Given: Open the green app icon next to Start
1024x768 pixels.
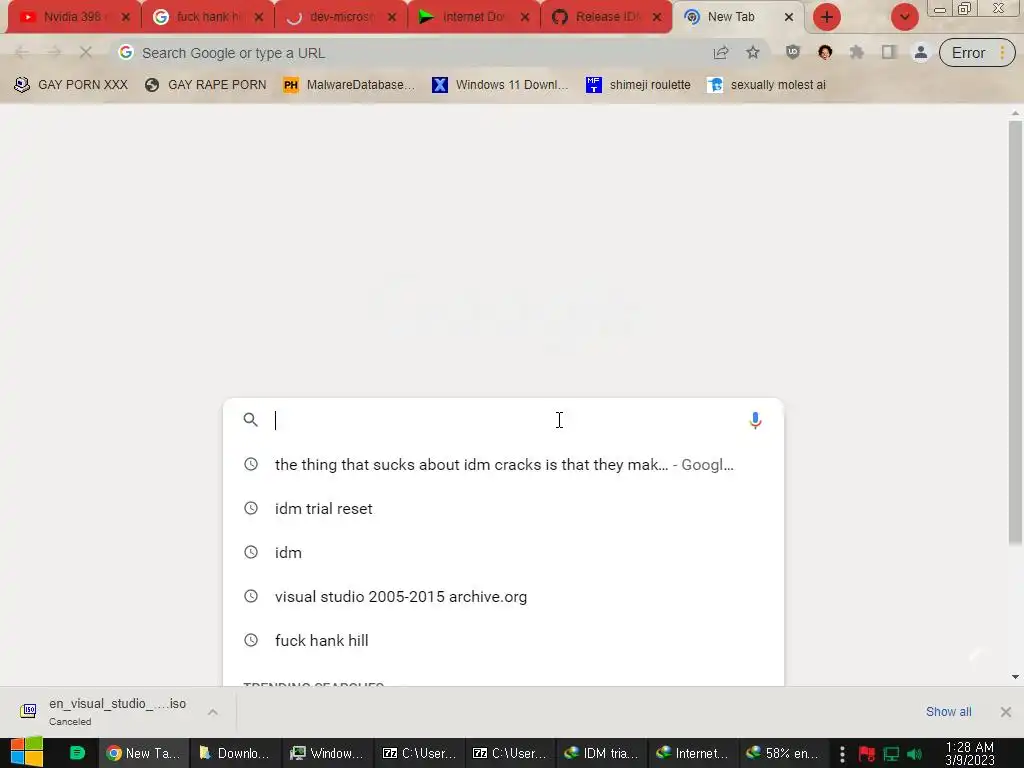Looking at the screenshot, I should 77,753.
